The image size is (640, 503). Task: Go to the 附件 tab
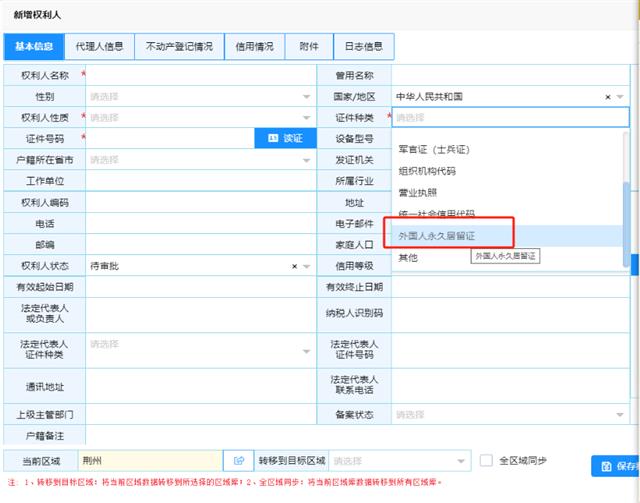[309, 46]
